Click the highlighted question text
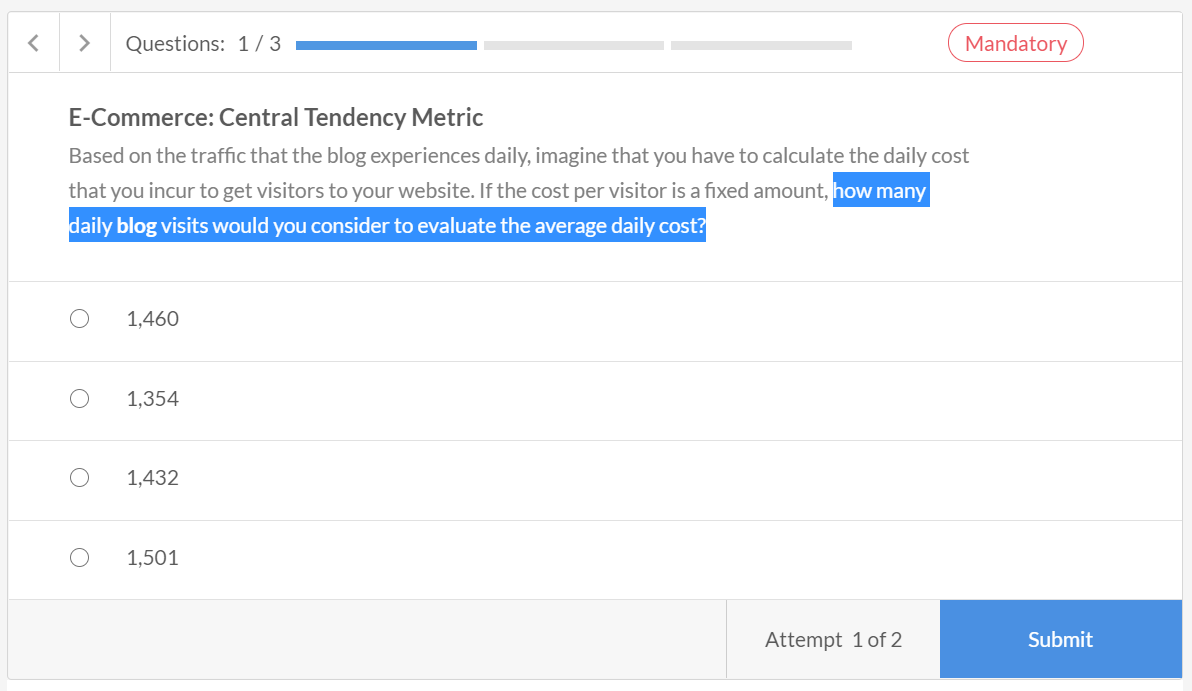 [387, 226]
